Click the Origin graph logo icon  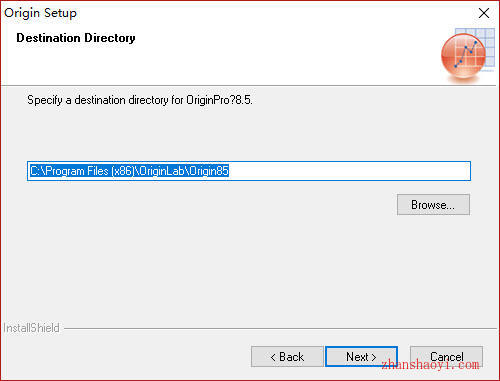(x=467, y=55)
